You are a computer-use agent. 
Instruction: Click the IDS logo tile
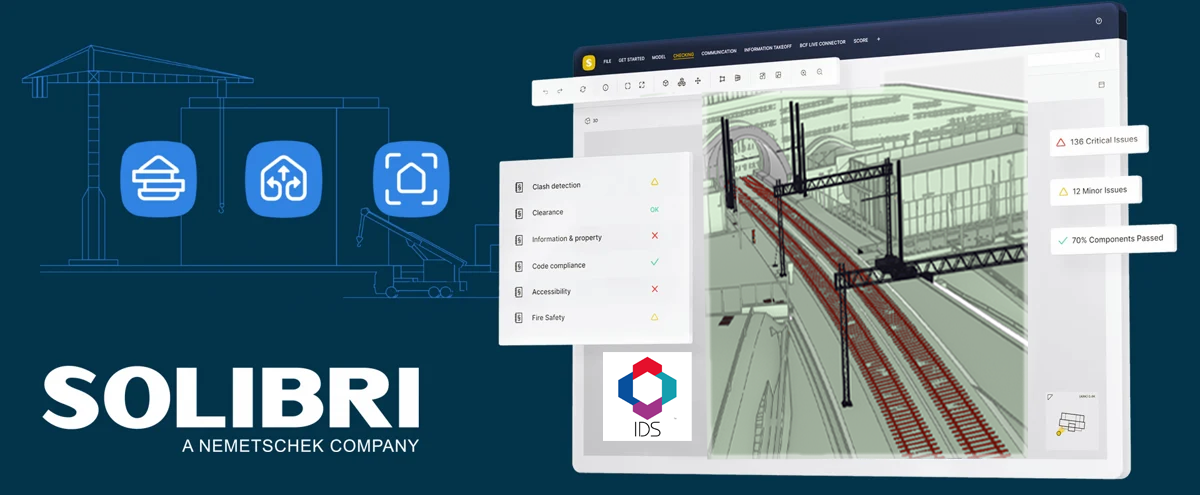pyautogui.click(x=647, y=396)
